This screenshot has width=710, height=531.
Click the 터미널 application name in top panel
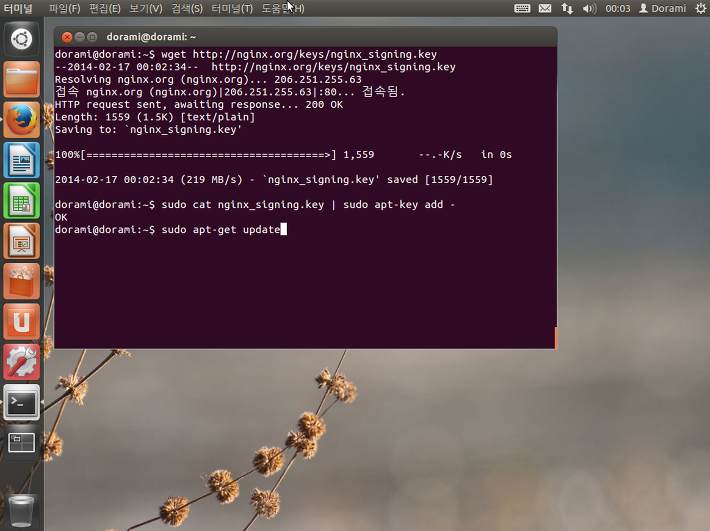tap(18, 8)
